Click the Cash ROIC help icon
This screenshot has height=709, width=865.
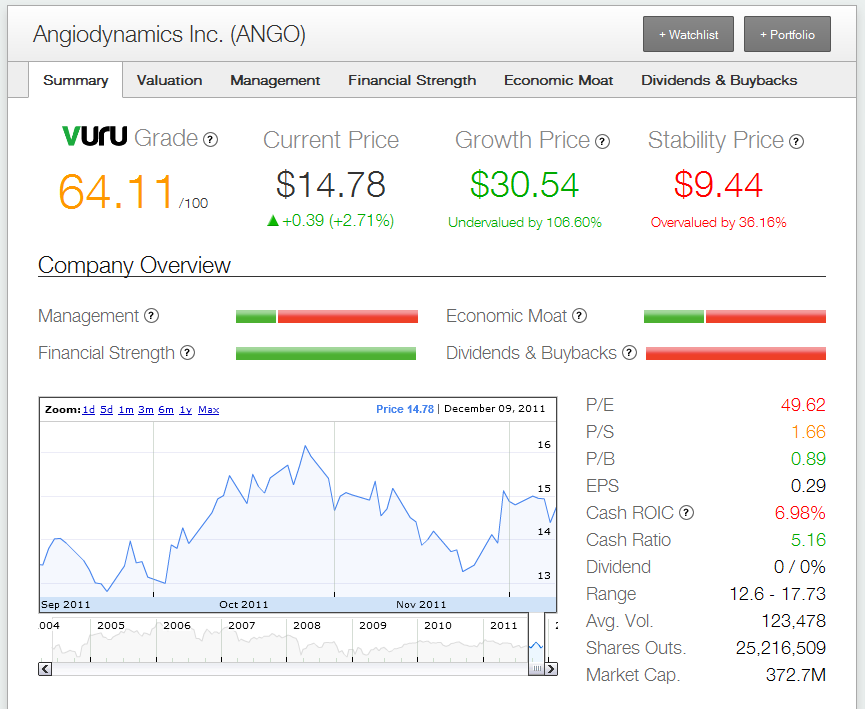pyautogui.click(x=686, y=513)
